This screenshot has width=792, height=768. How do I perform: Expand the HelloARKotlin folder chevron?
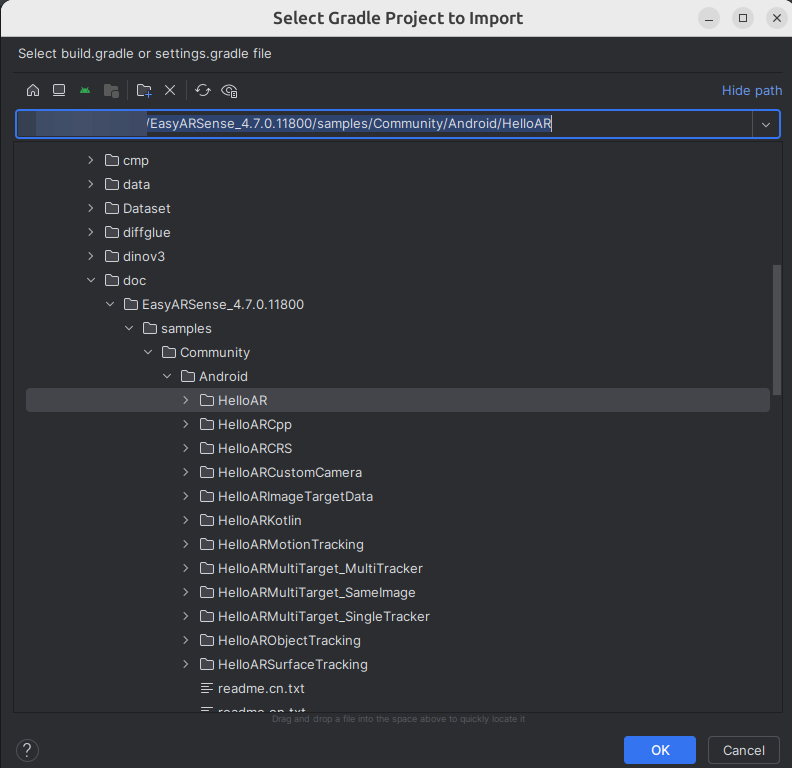point(186,520)
